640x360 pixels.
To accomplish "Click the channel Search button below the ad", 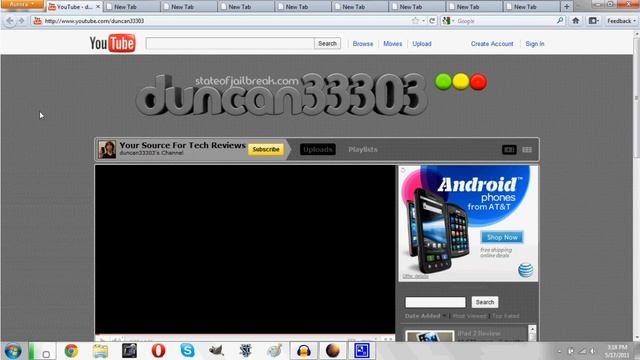I will pyautogui.click(x=485, y=302).
